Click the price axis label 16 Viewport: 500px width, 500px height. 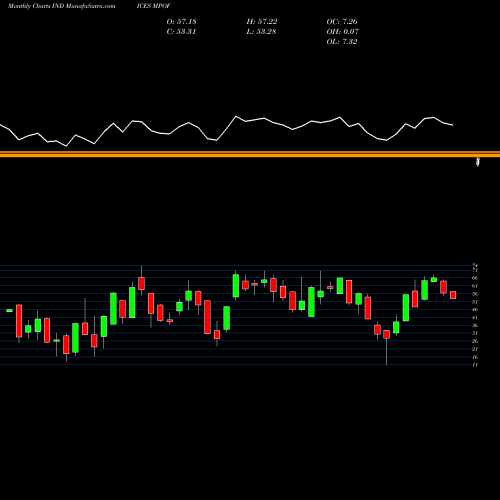click(475, 357)
